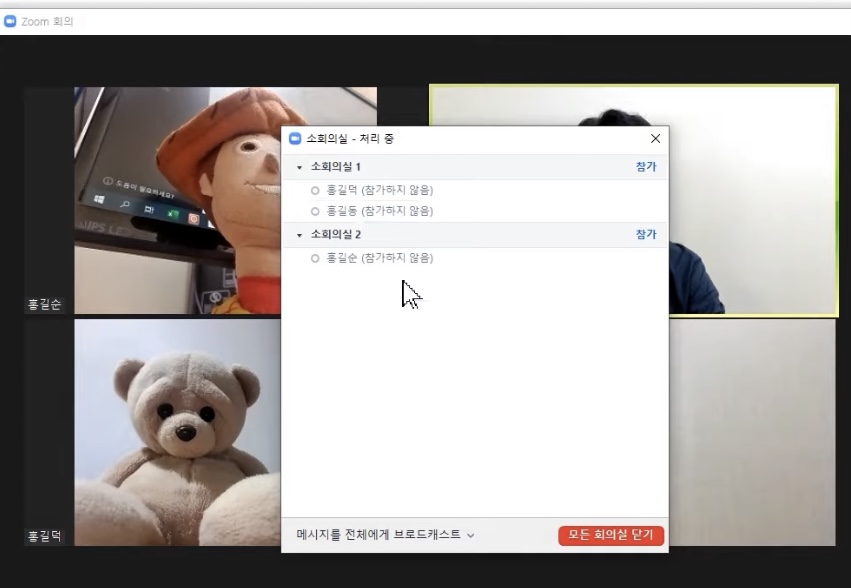Click the Zoom icon in the breakout rooms dialog header

pyautogui.click(x=295, y=138)
